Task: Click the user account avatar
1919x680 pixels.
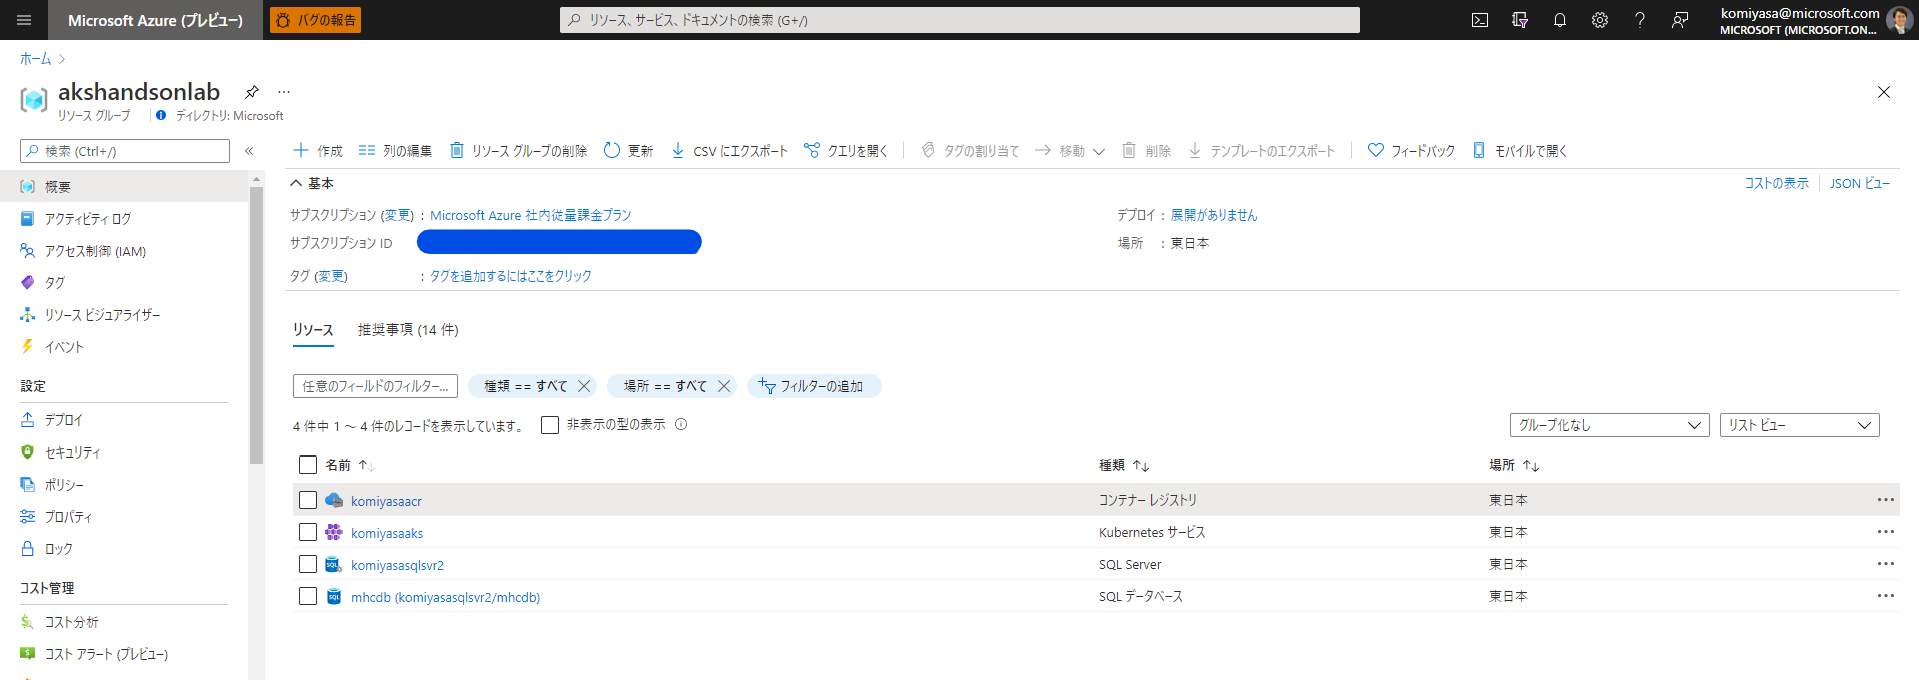Action: 1899,20
